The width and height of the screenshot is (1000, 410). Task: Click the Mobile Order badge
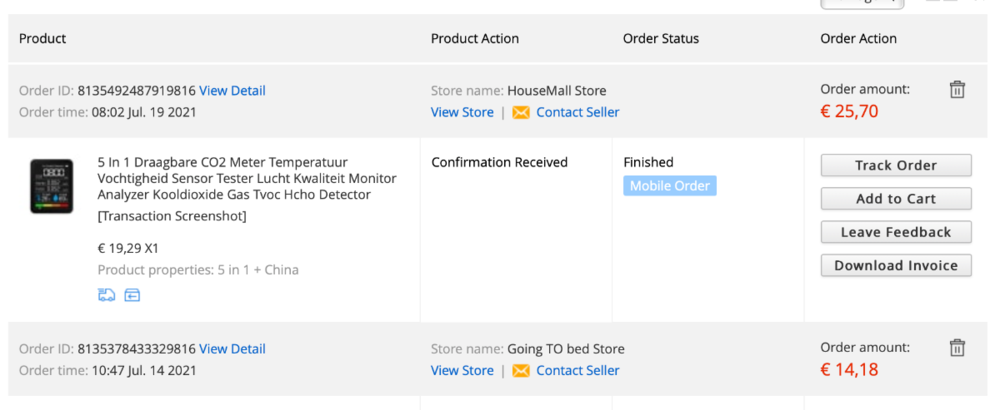(669, 185)
